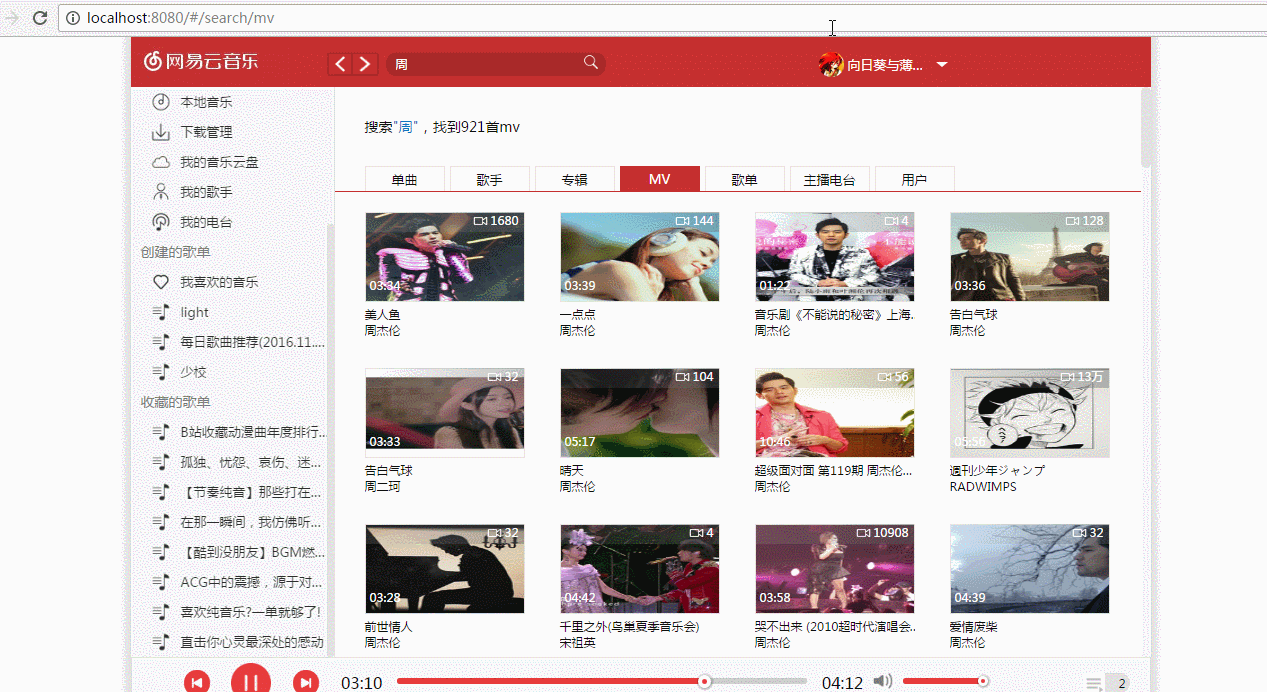Mute audio with the speaker icon

pyautogui.click(x=883, y=679)
